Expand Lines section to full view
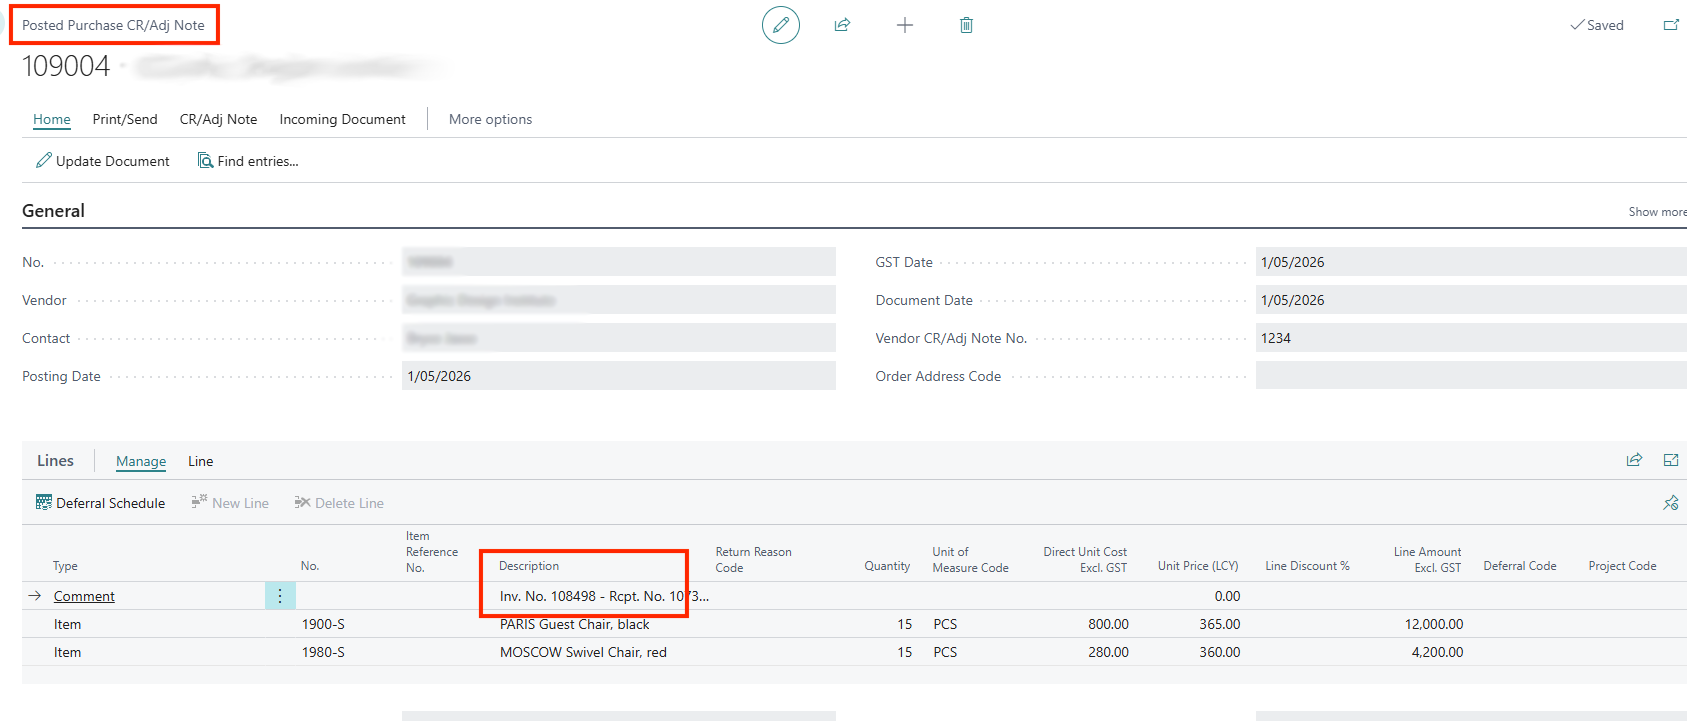 (1670, 460)
